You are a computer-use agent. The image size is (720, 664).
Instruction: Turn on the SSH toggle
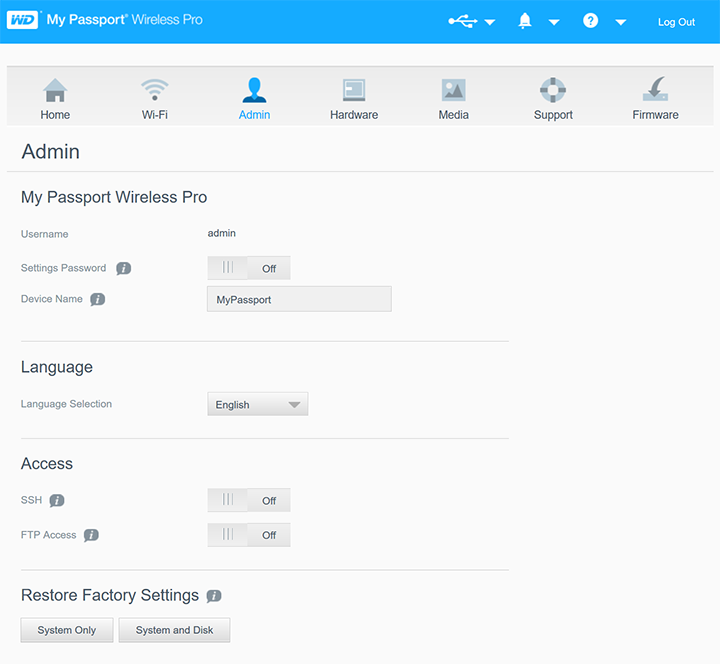[248, 500]
